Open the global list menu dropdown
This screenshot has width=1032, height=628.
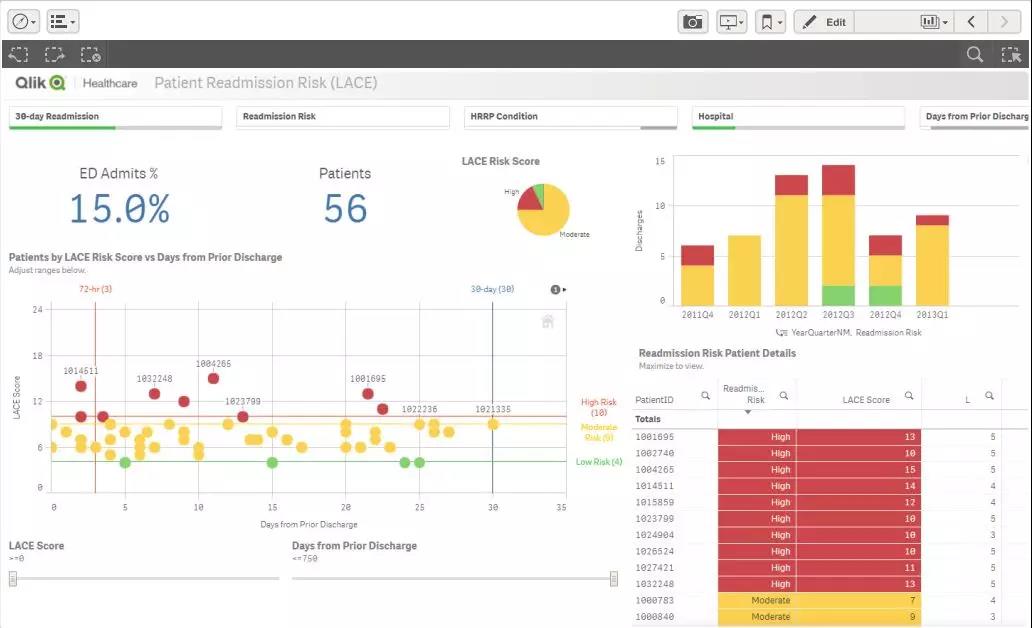click(x=62, y=21)
